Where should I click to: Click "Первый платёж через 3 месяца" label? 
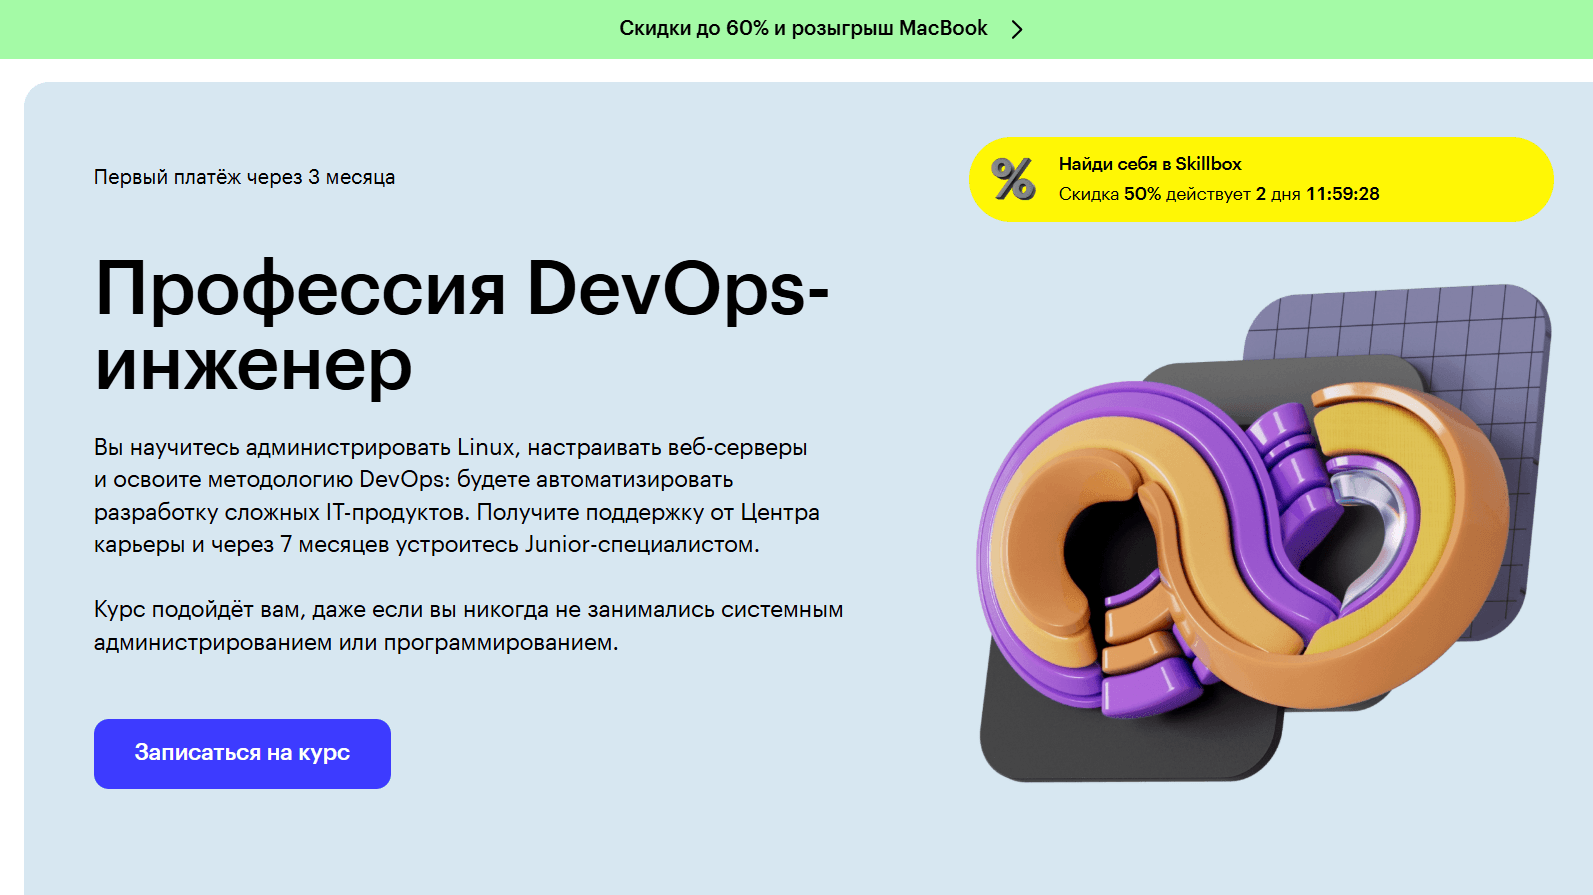coord(244,177)
